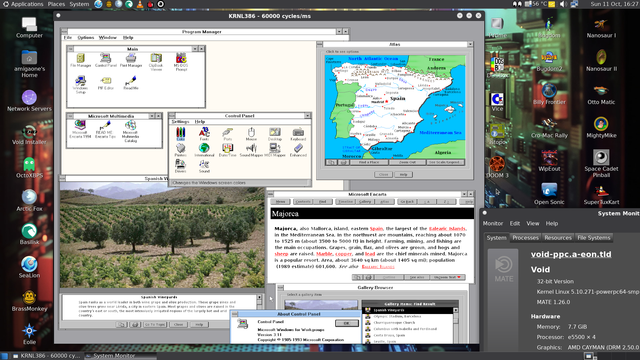Open the Void Installer desktop icon
The width and height of the screenshot is (640, 360).
(29, 136)
